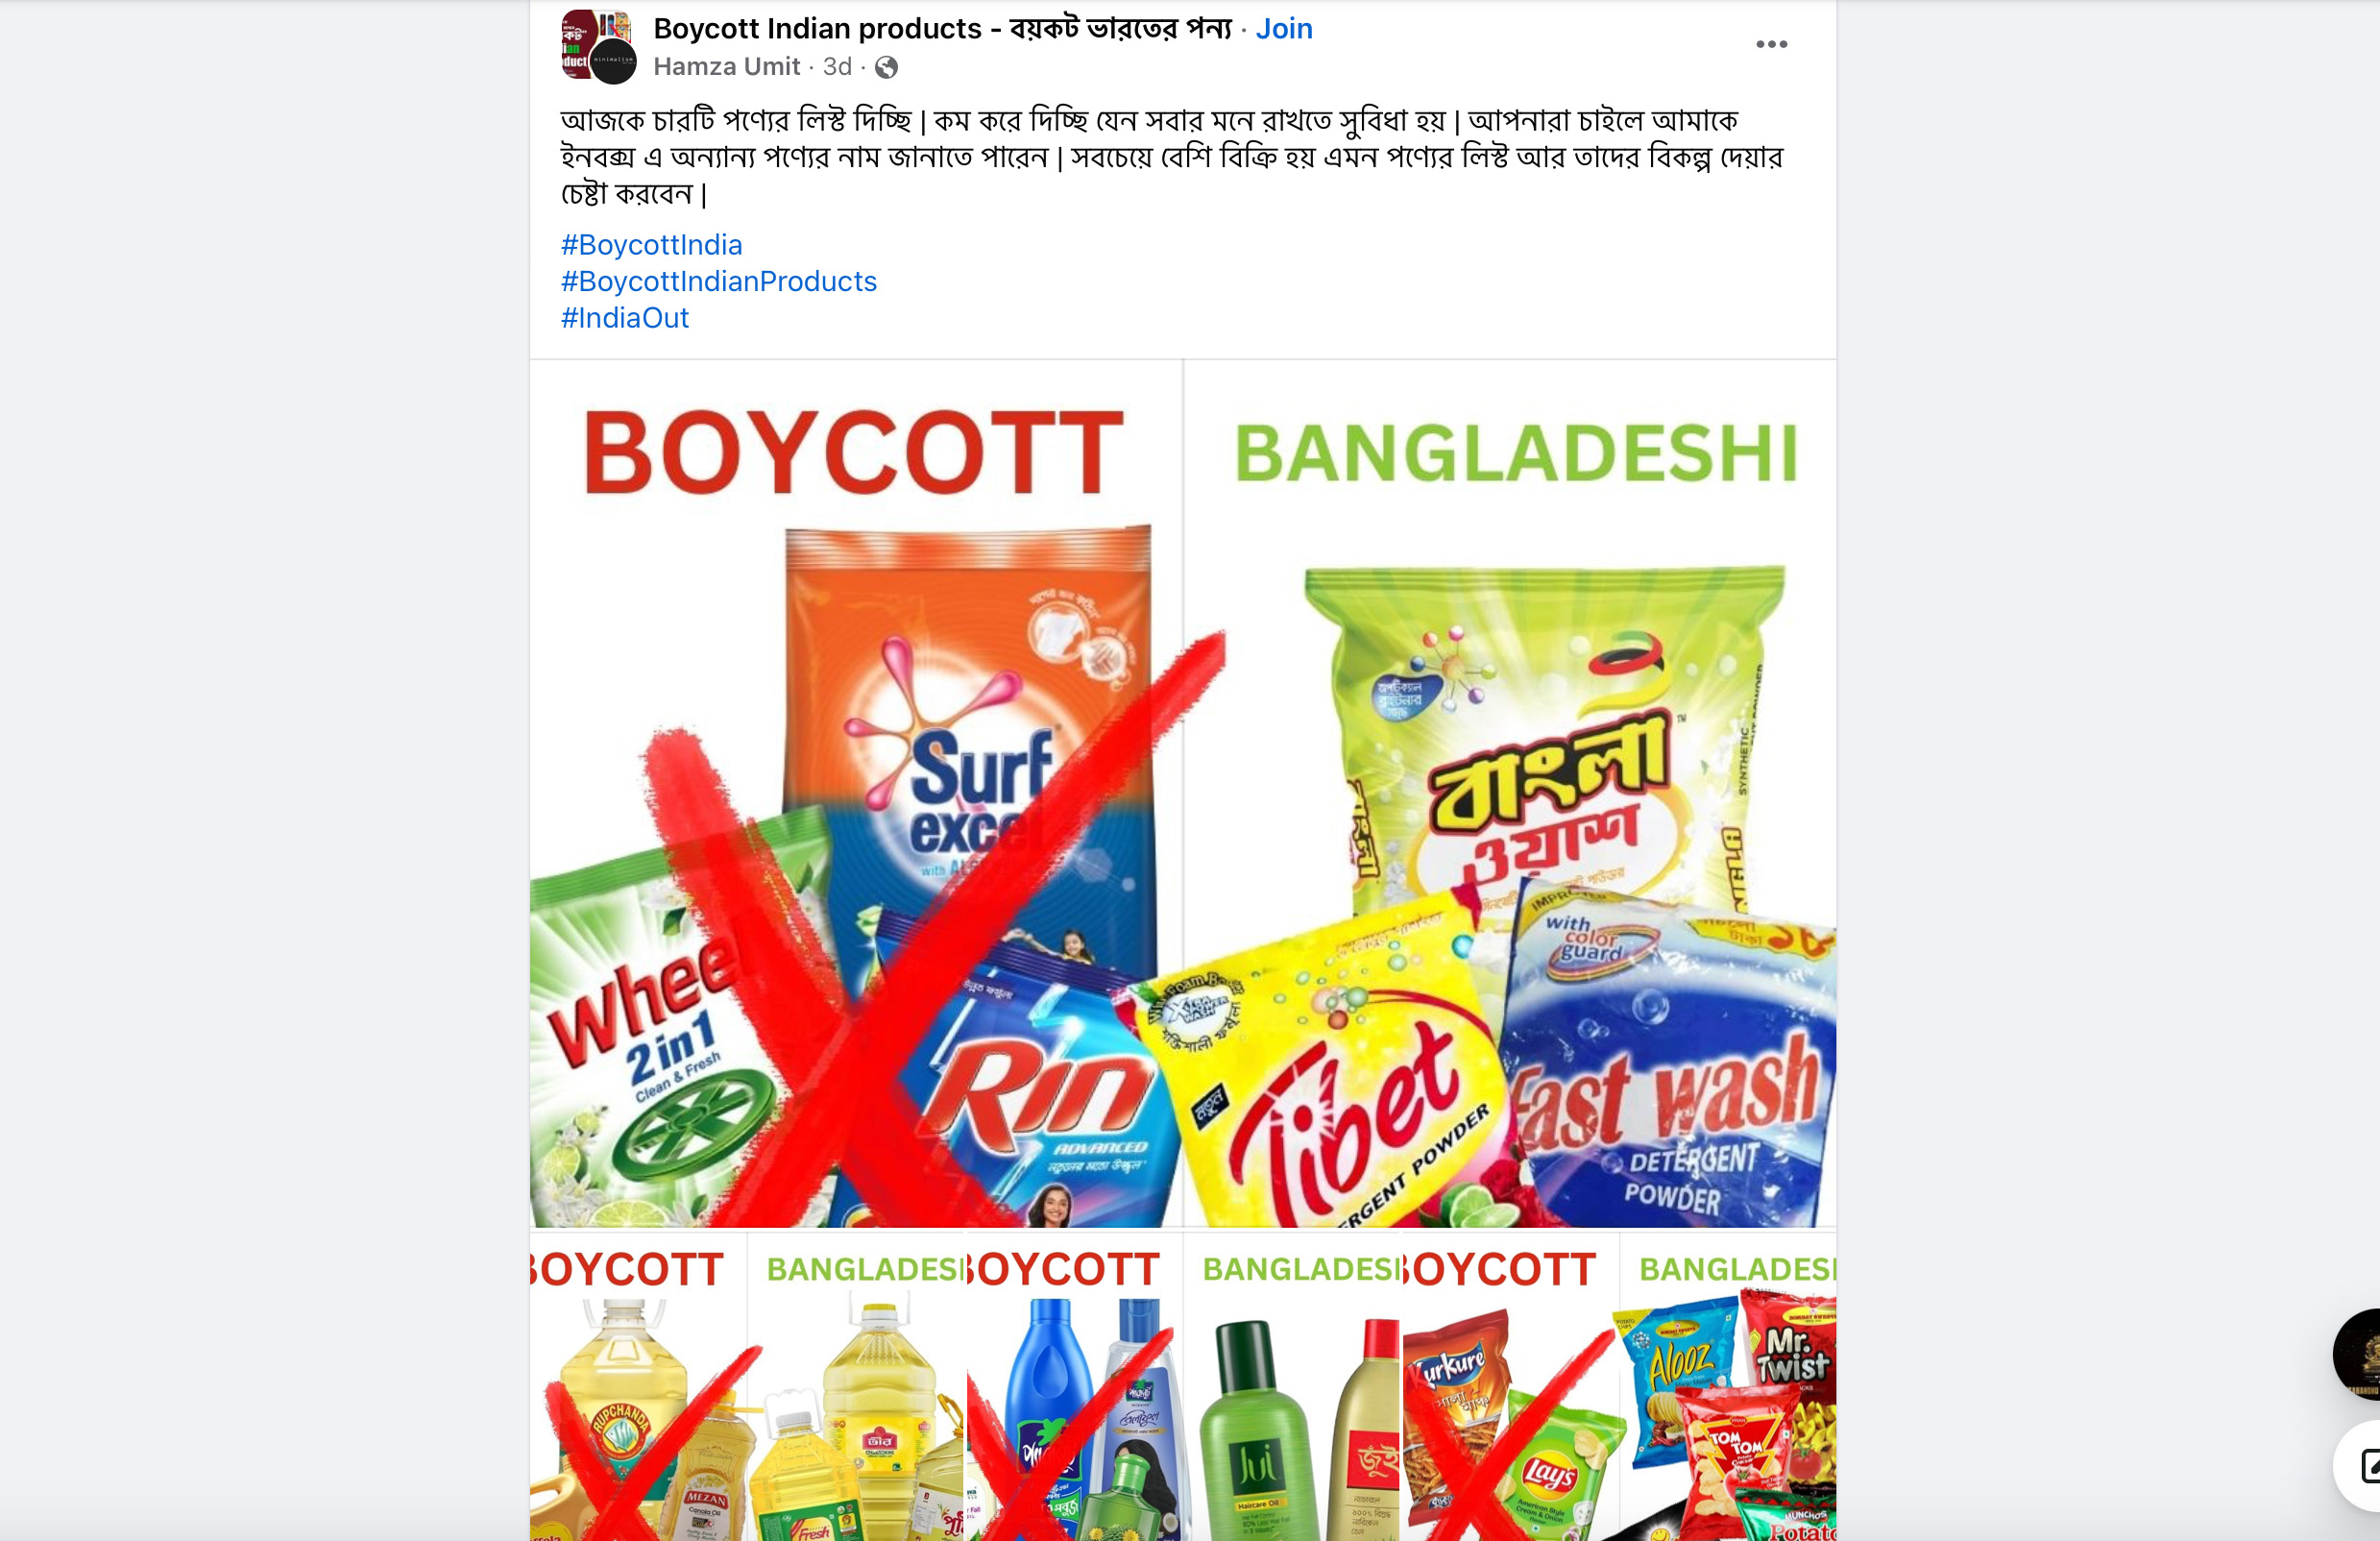Open the cooking oil comparison image
The width and height of the screenshot is (2380, 1541).
[747, 1386]
